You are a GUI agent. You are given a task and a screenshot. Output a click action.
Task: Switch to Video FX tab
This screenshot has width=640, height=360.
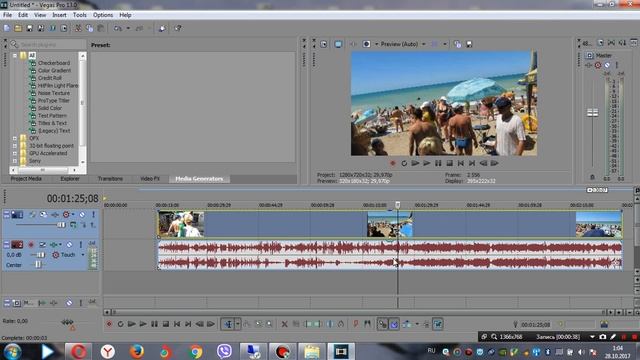[150, 179]
